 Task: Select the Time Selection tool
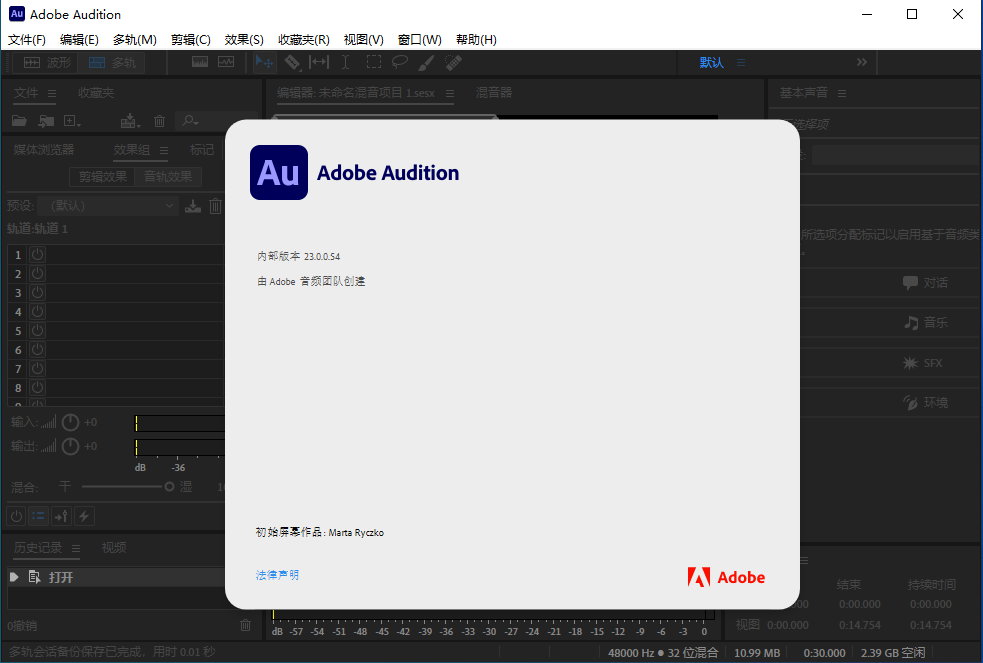(x=345, y=62)
